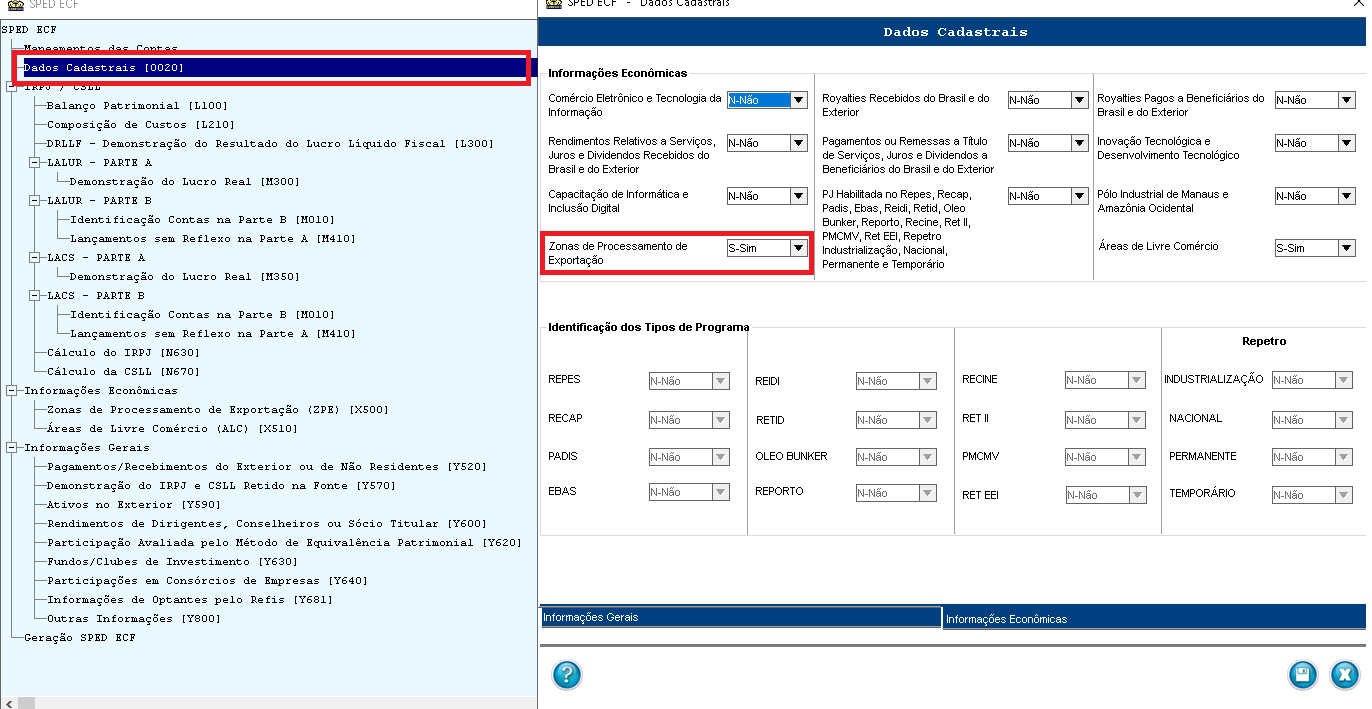Image resolution: width=1372 pixels, height=709 pixels.
Task: Collapse the IRPJ / CSLL tree node
Action: point(11,87)
